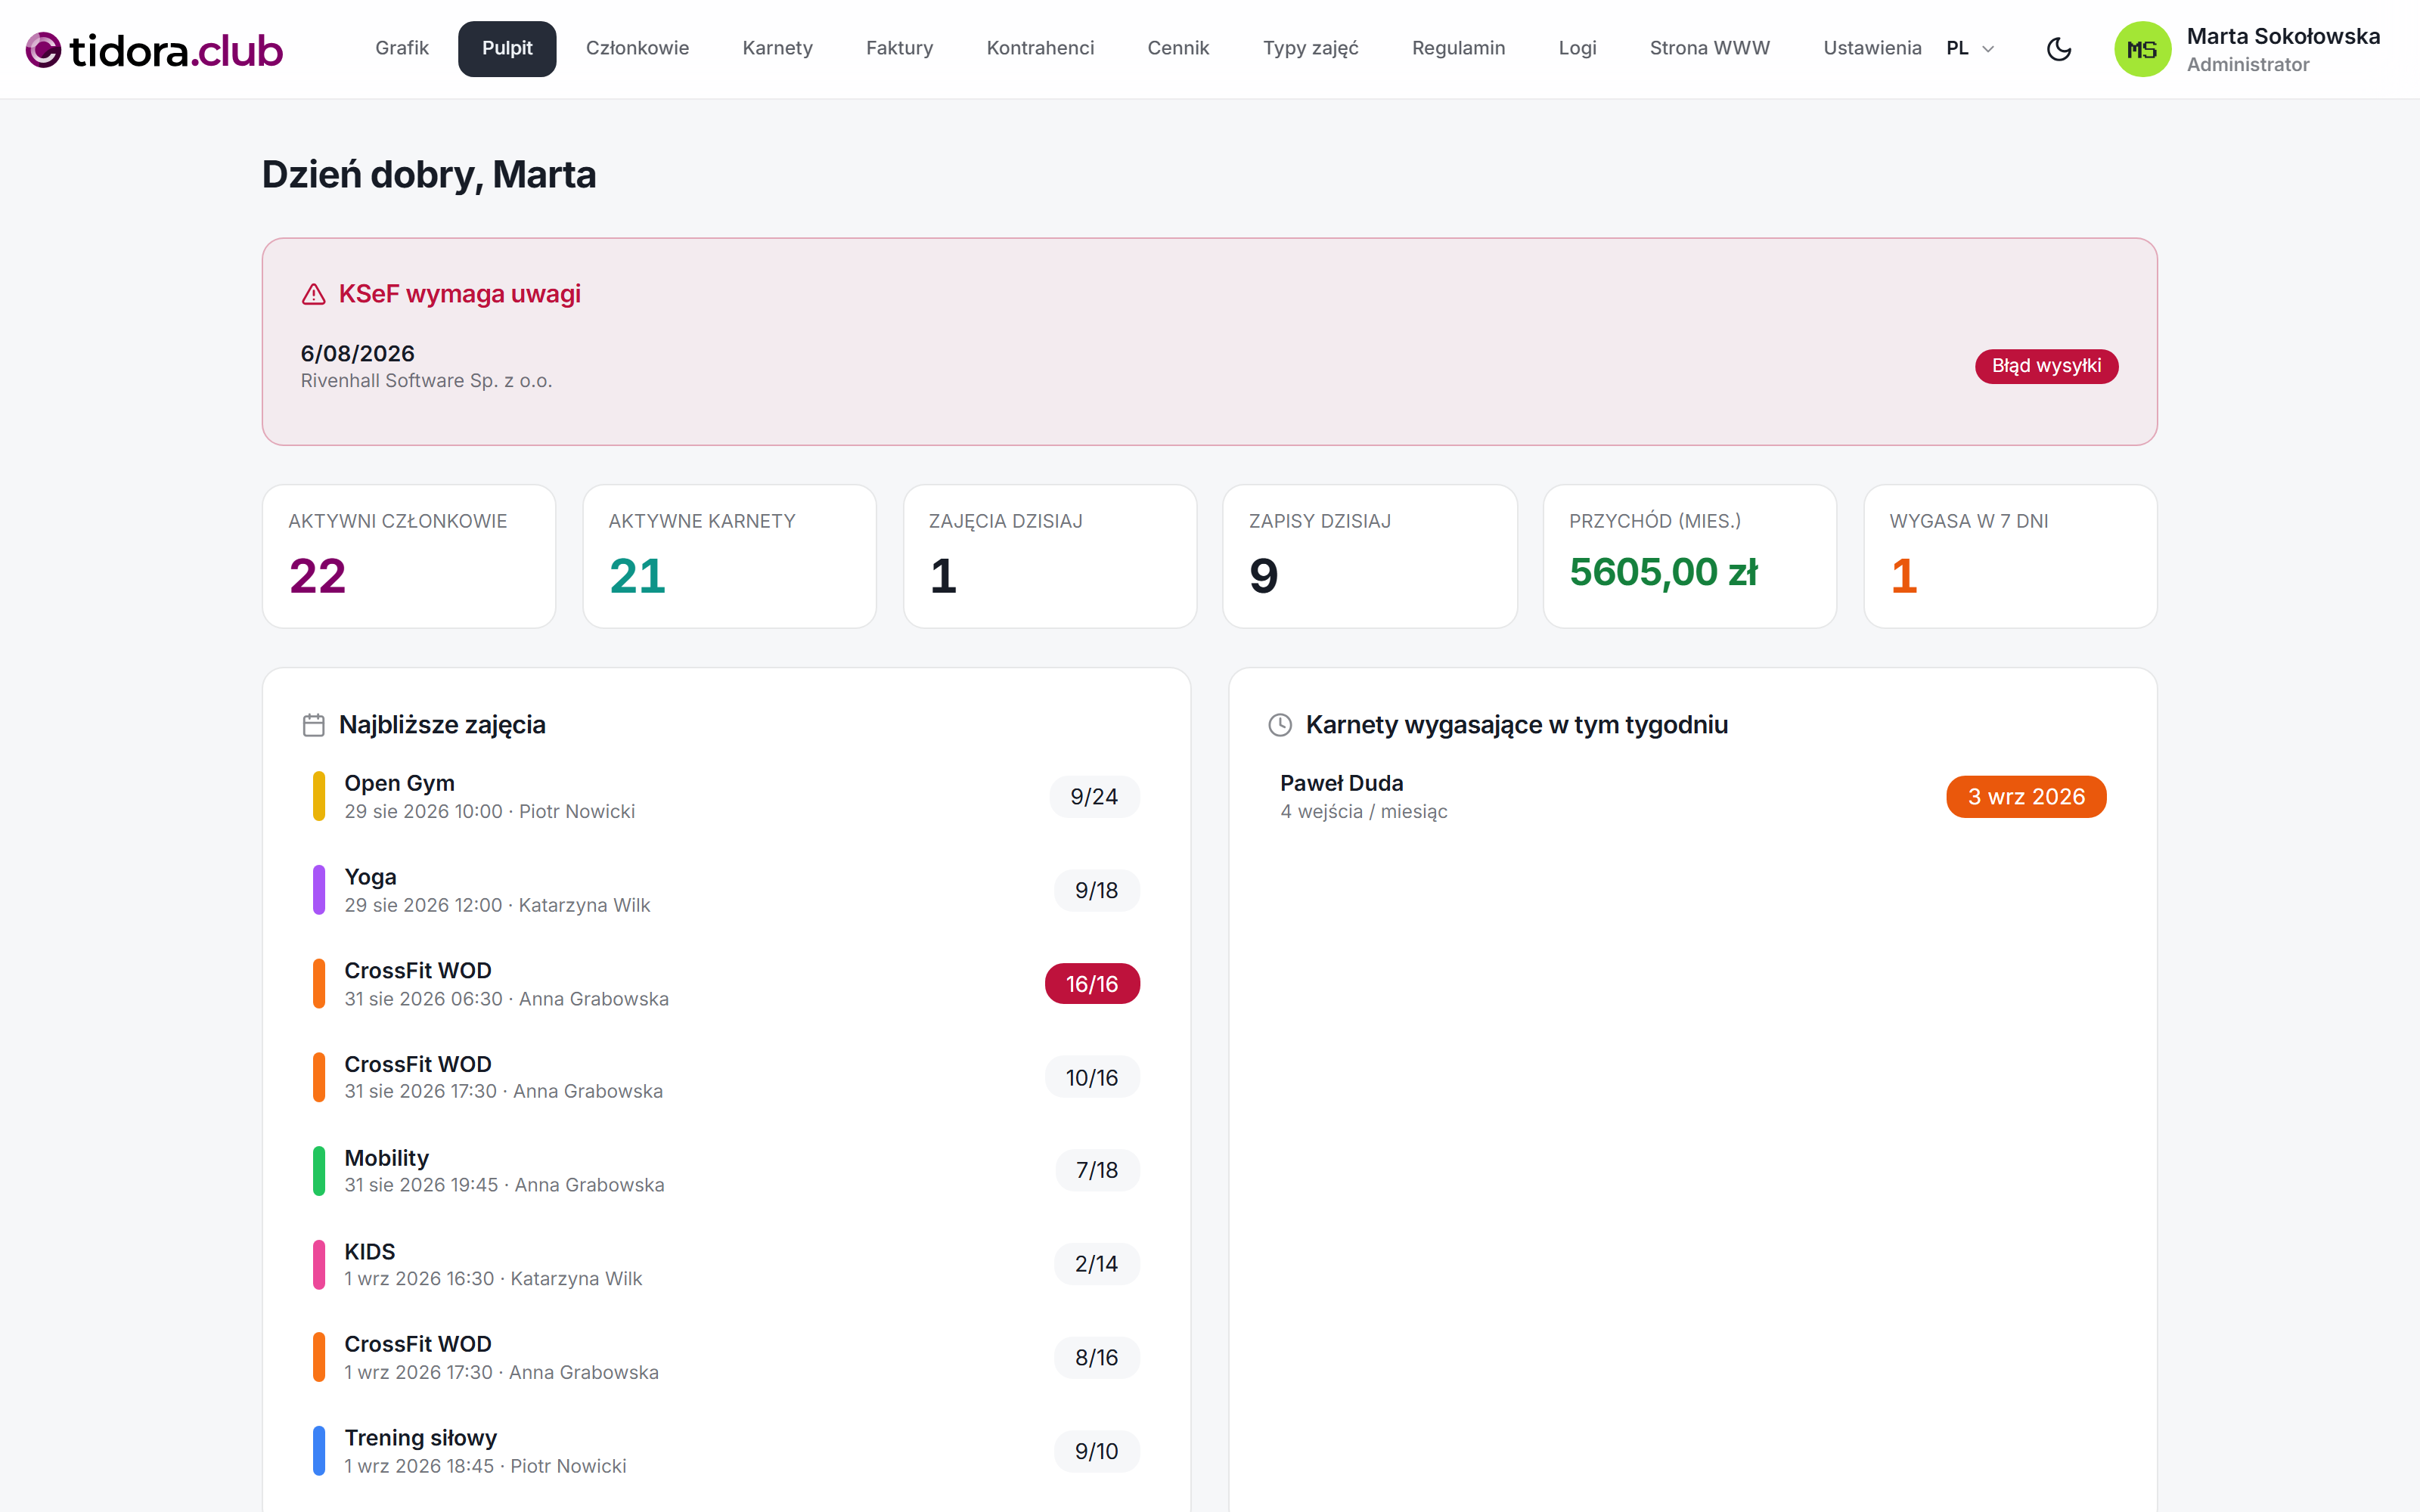Go to the Faktury menu item

(899, 48)
